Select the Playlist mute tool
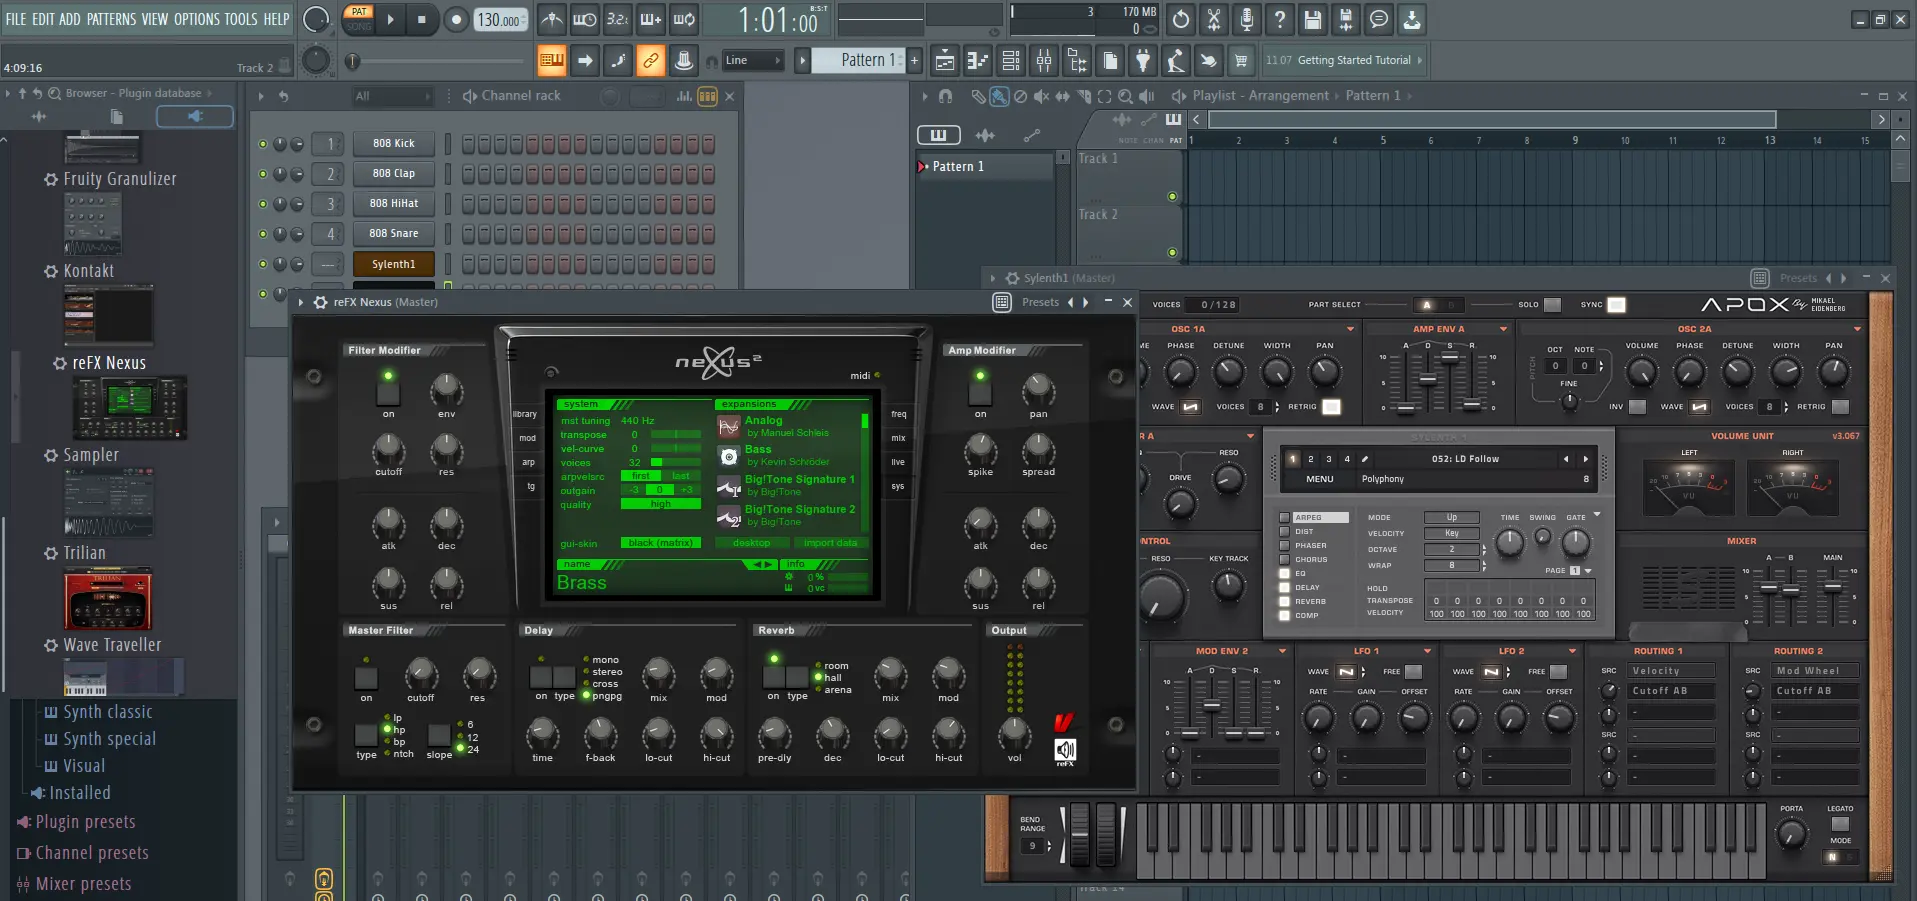The height and width of the screenshot is (901, 1917). click(1041, 97)
